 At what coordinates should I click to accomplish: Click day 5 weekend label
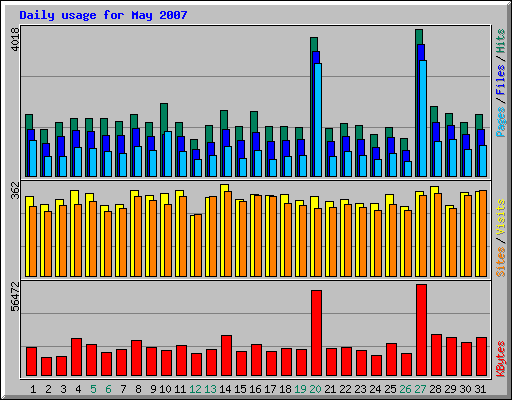pos(93,389)
